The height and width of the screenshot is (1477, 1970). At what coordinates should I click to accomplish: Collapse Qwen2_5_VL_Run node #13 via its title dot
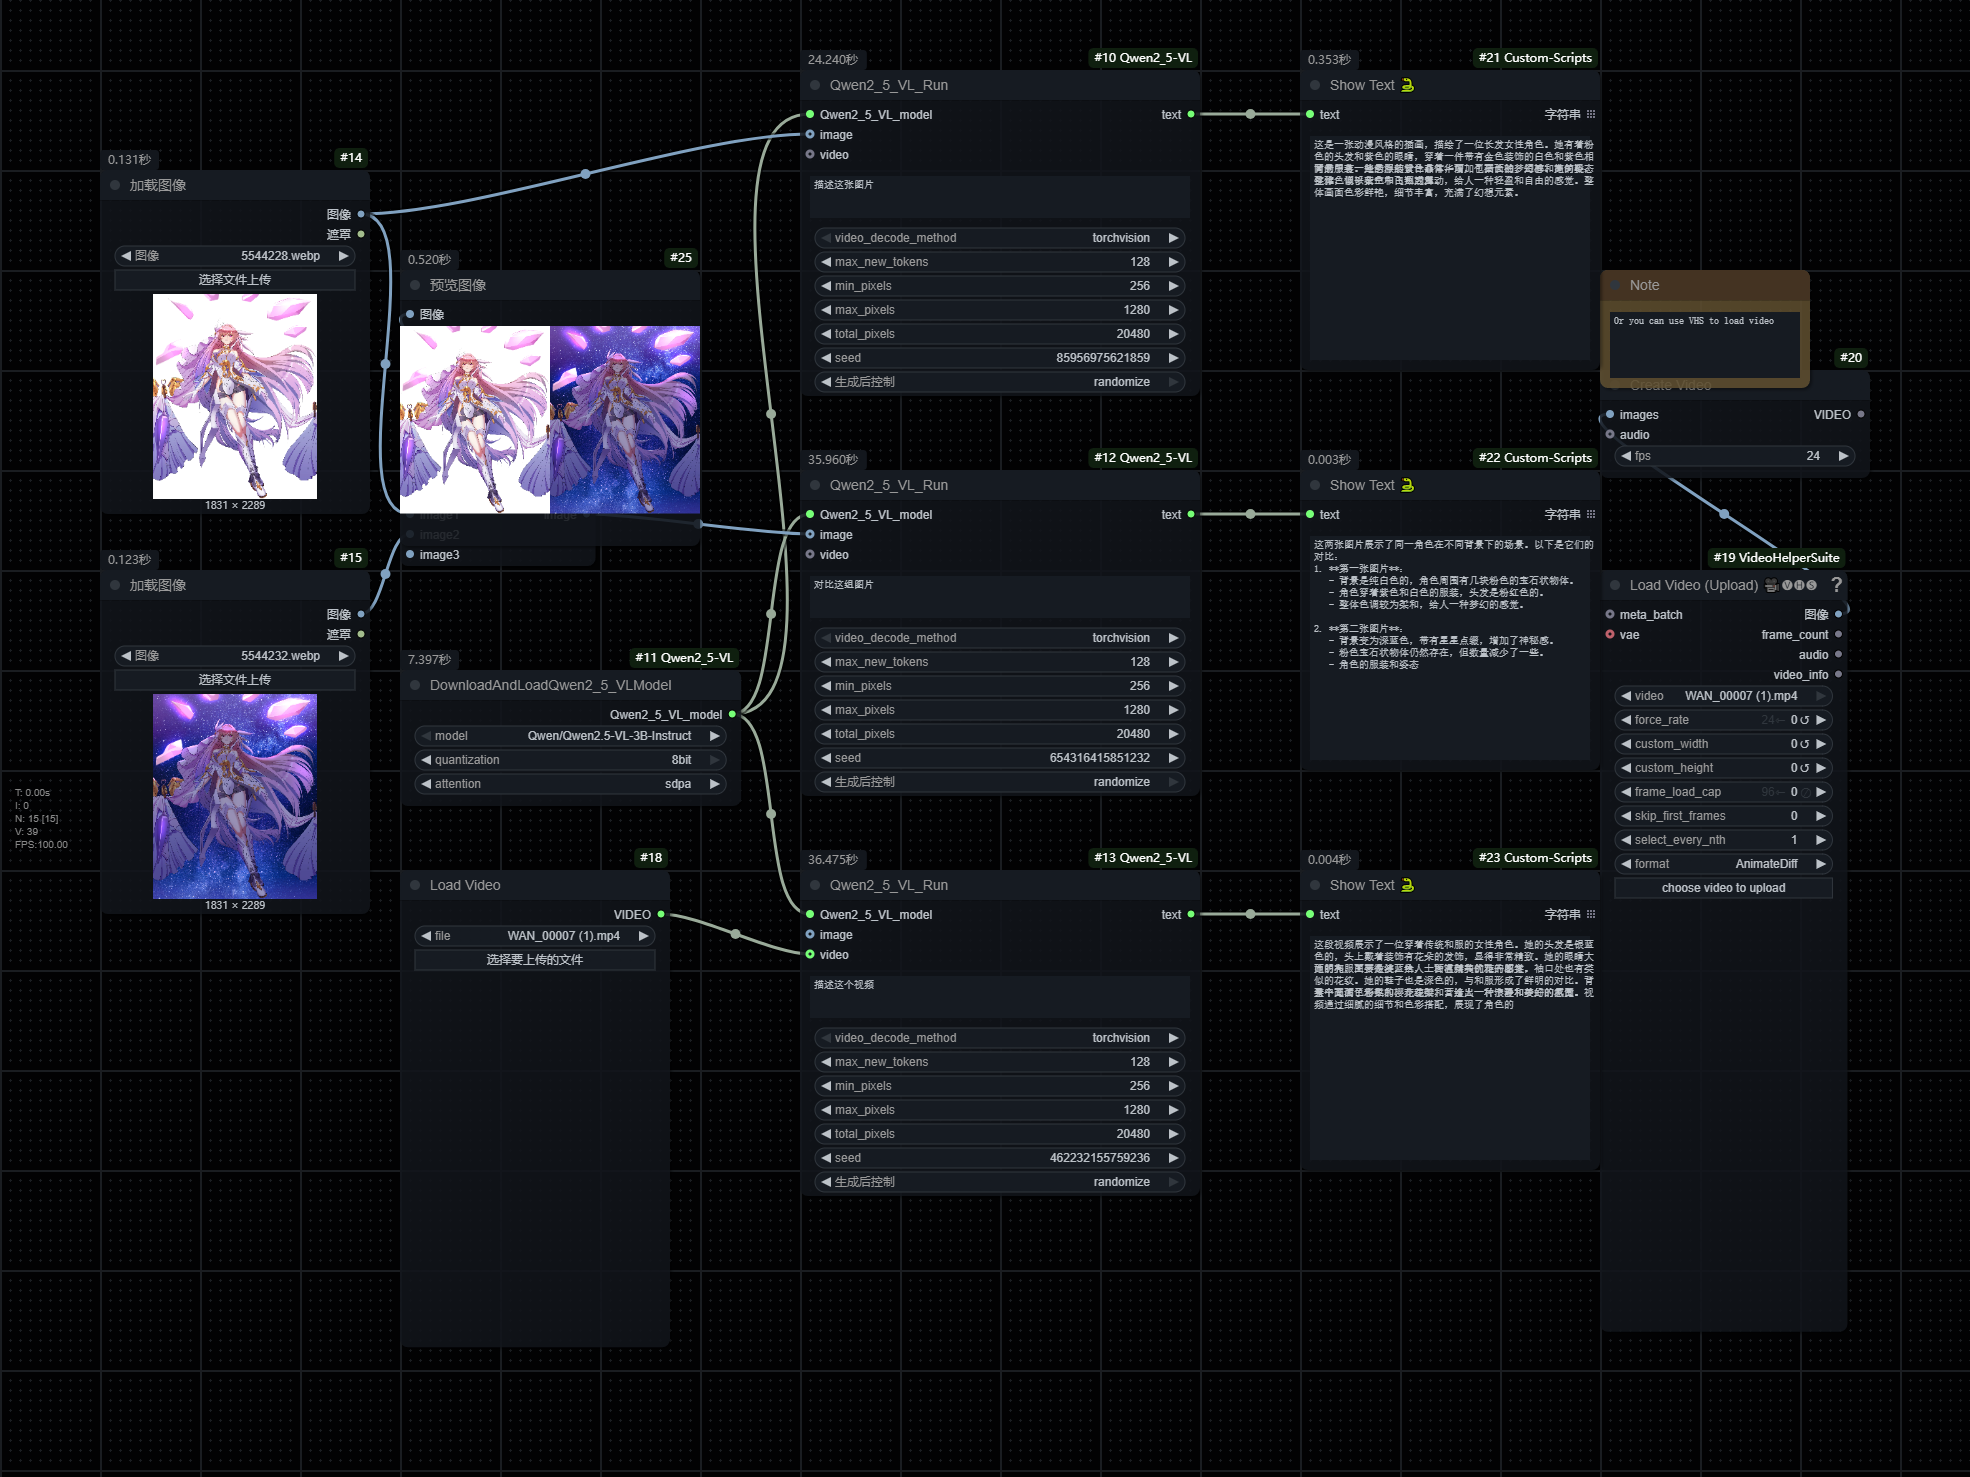[x=815, y=885]
